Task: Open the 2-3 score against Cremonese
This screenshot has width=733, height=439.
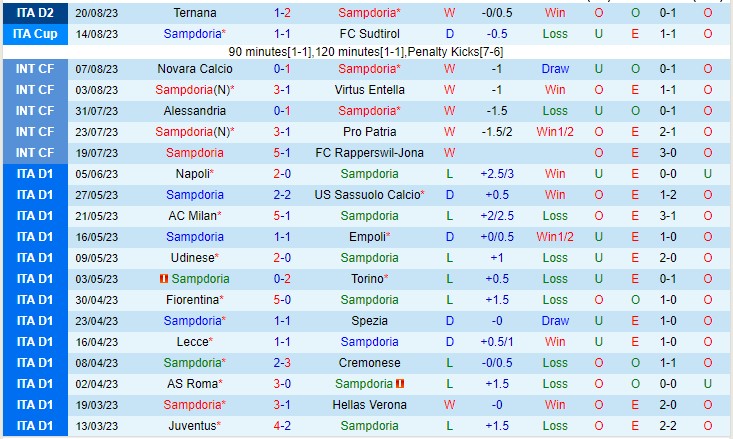Action: [282, 363]
